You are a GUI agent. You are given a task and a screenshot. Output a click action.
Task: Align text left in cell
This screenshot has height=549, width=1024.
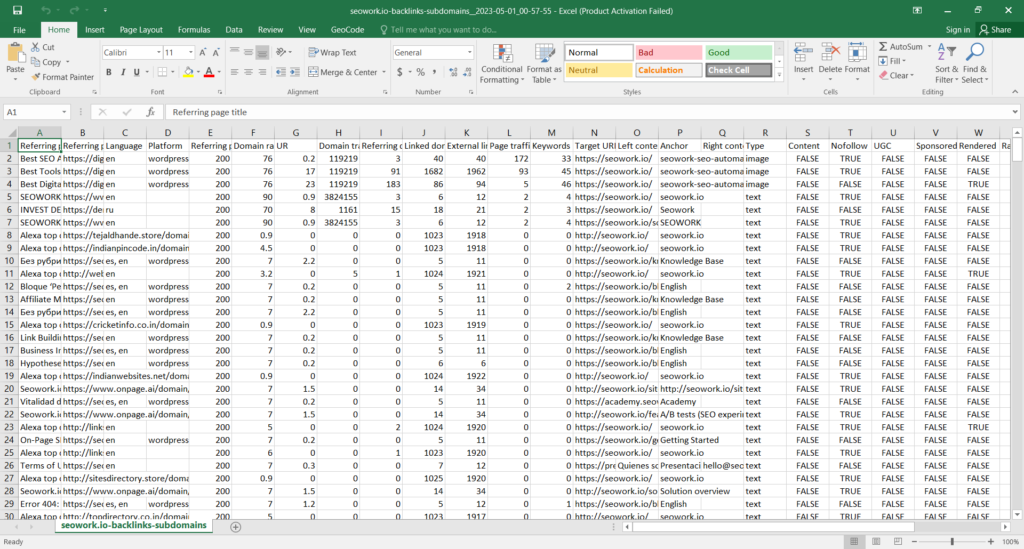coord(234,72)
